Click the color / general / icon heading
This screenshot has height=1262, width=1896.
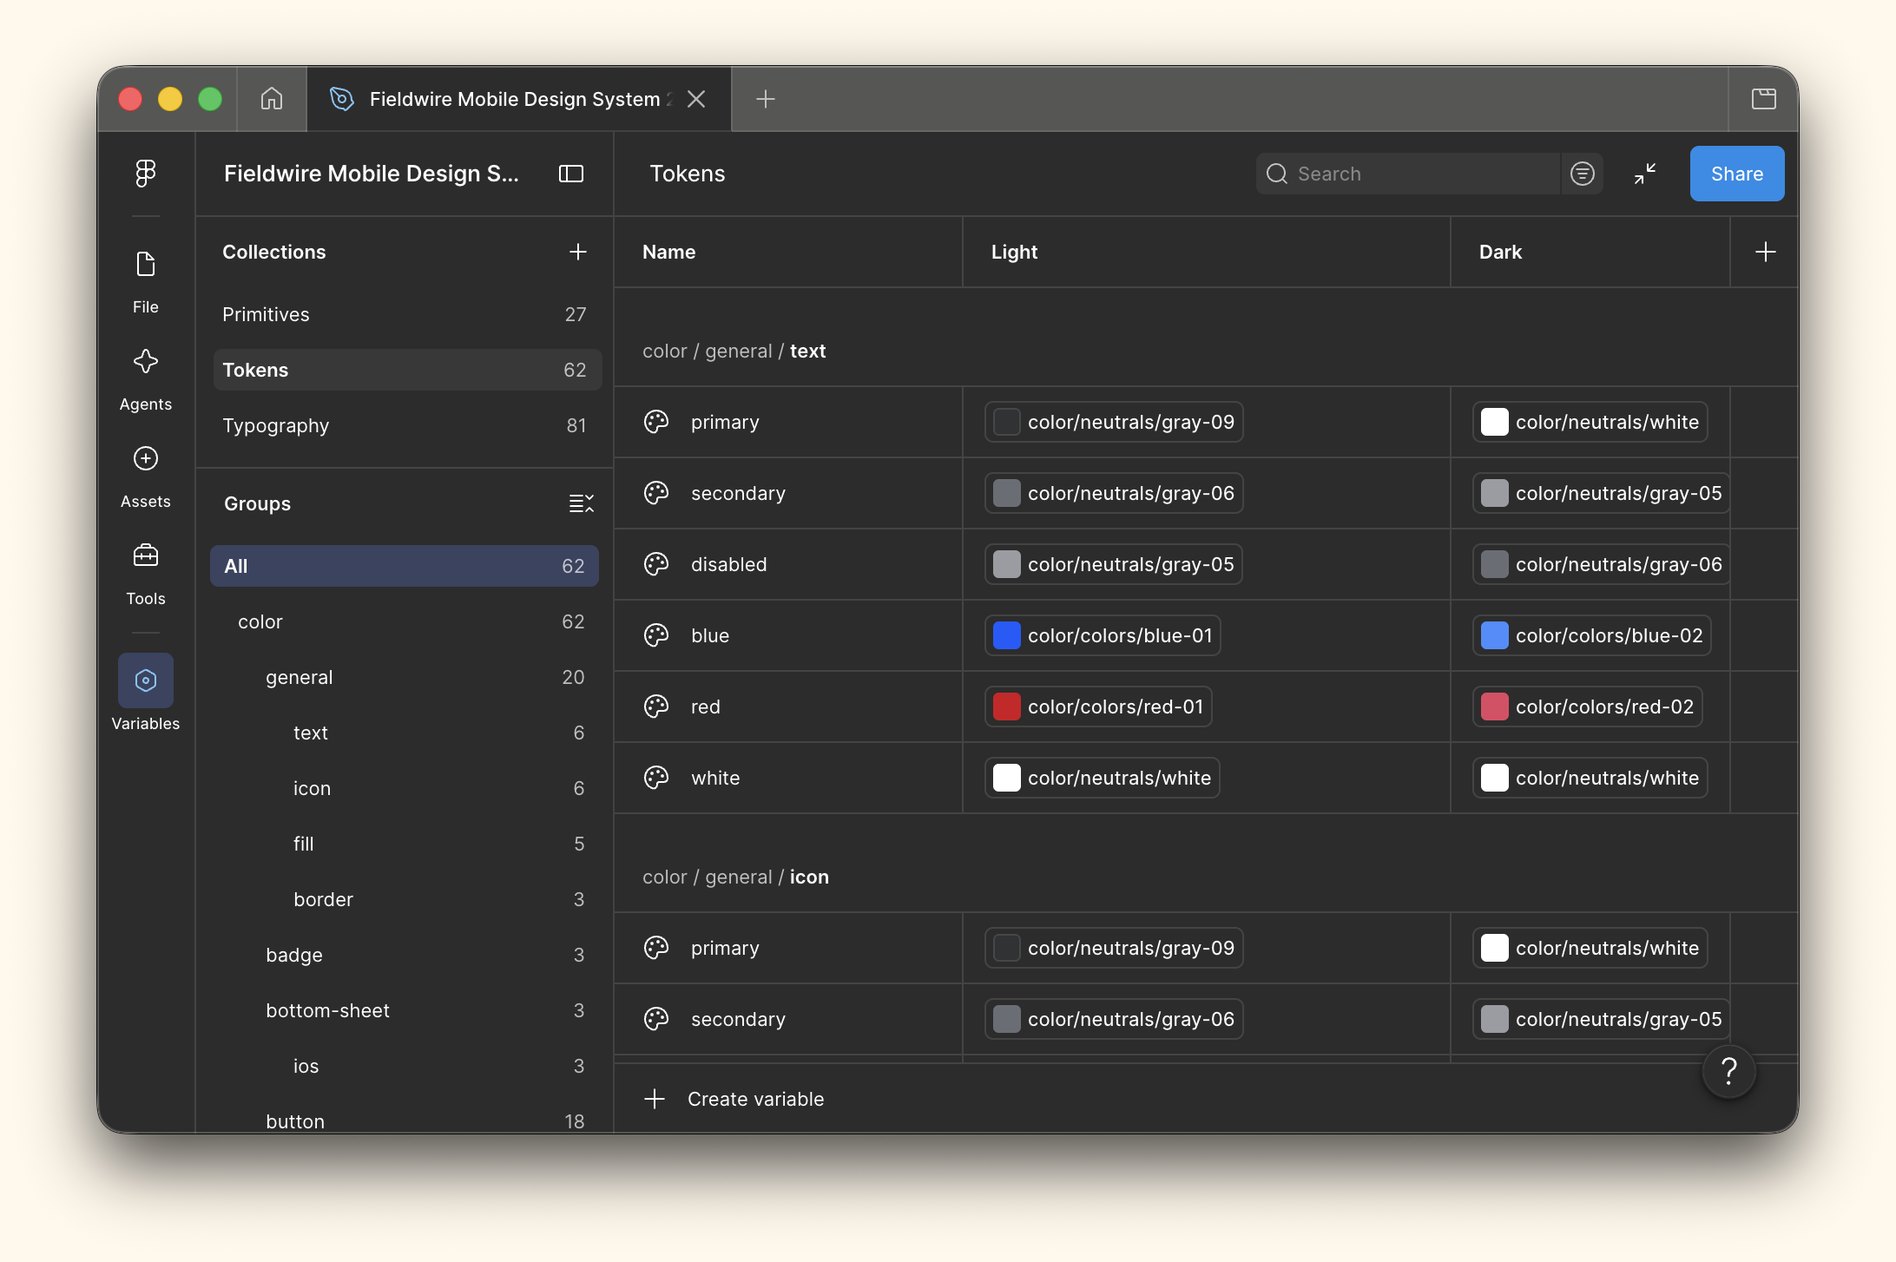[735, 877]
